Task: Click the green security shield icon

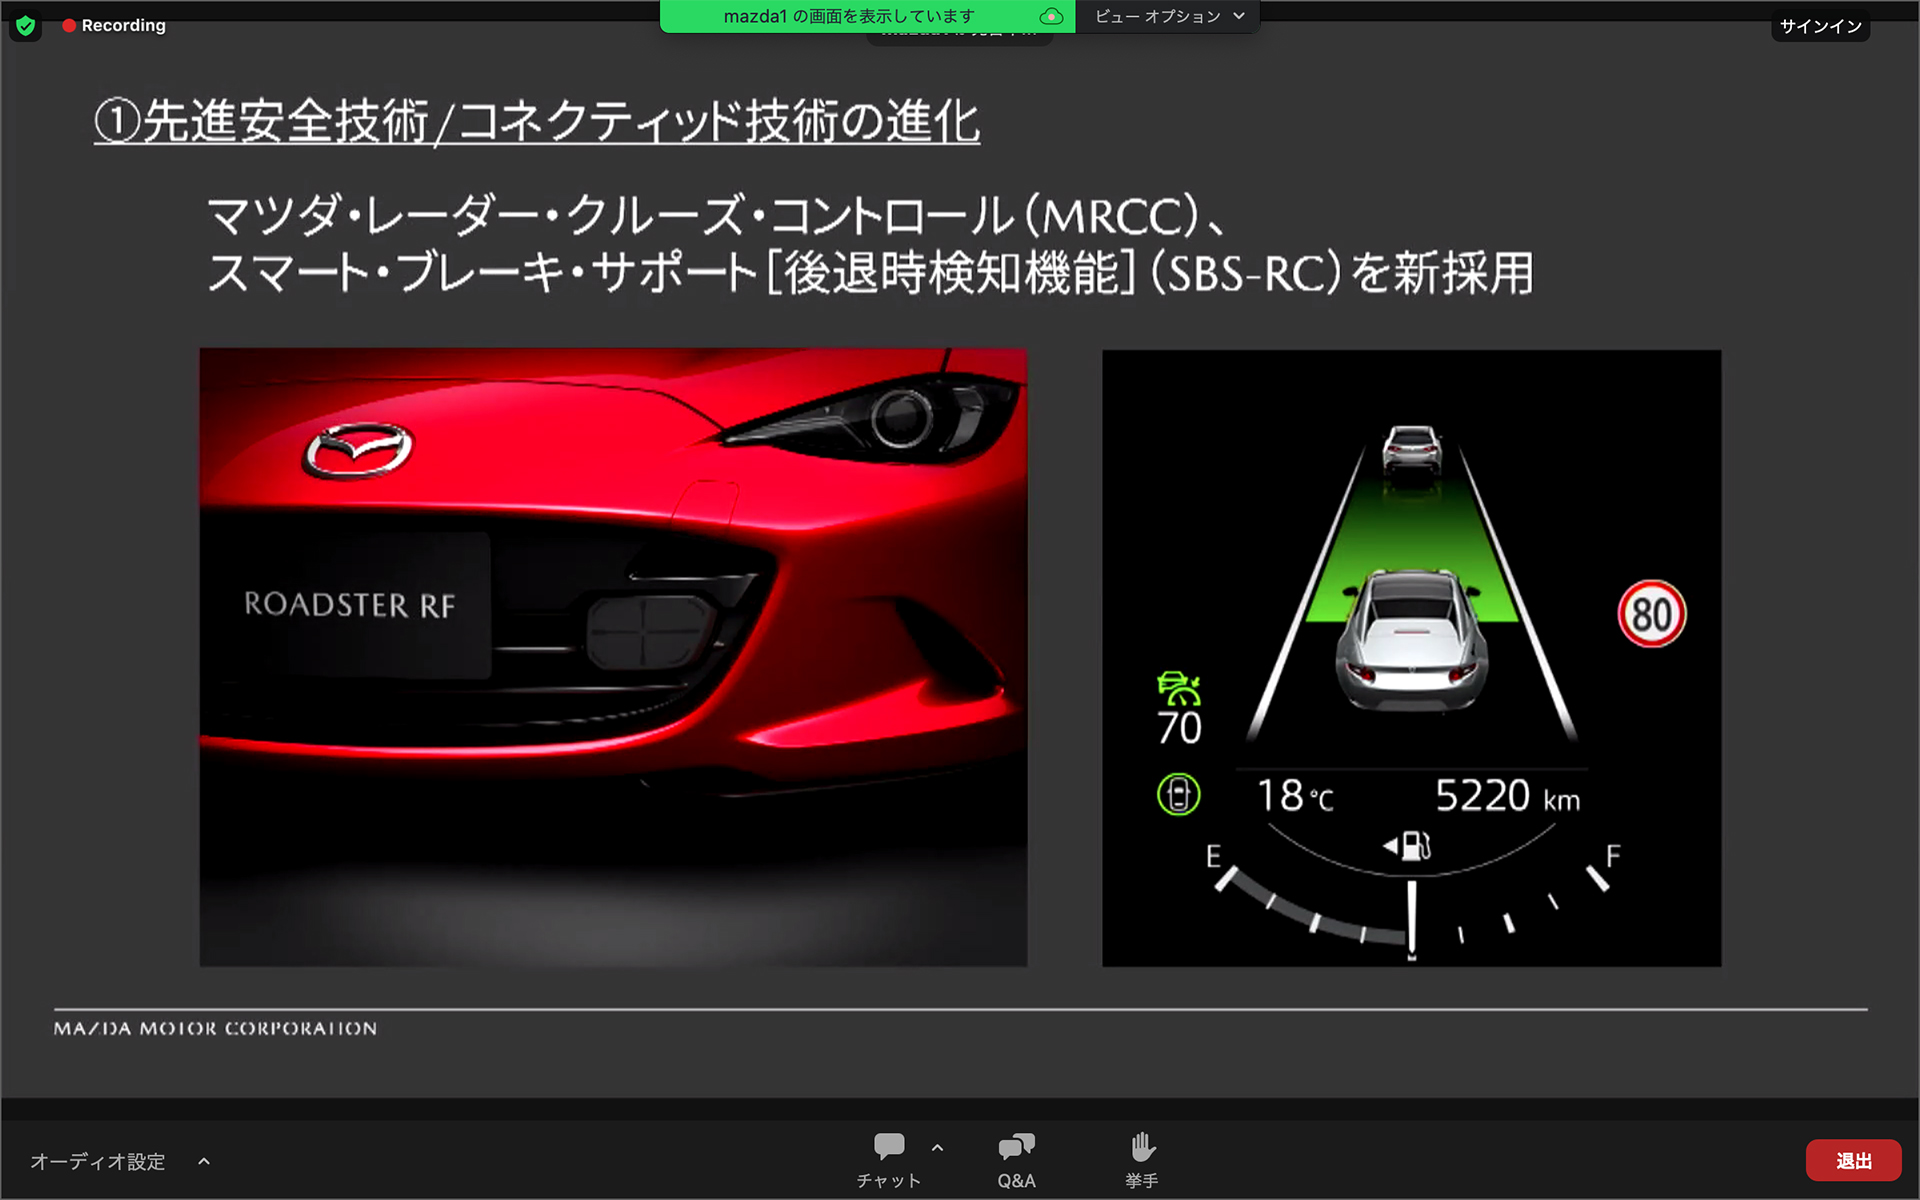Action: coord(25,26)
